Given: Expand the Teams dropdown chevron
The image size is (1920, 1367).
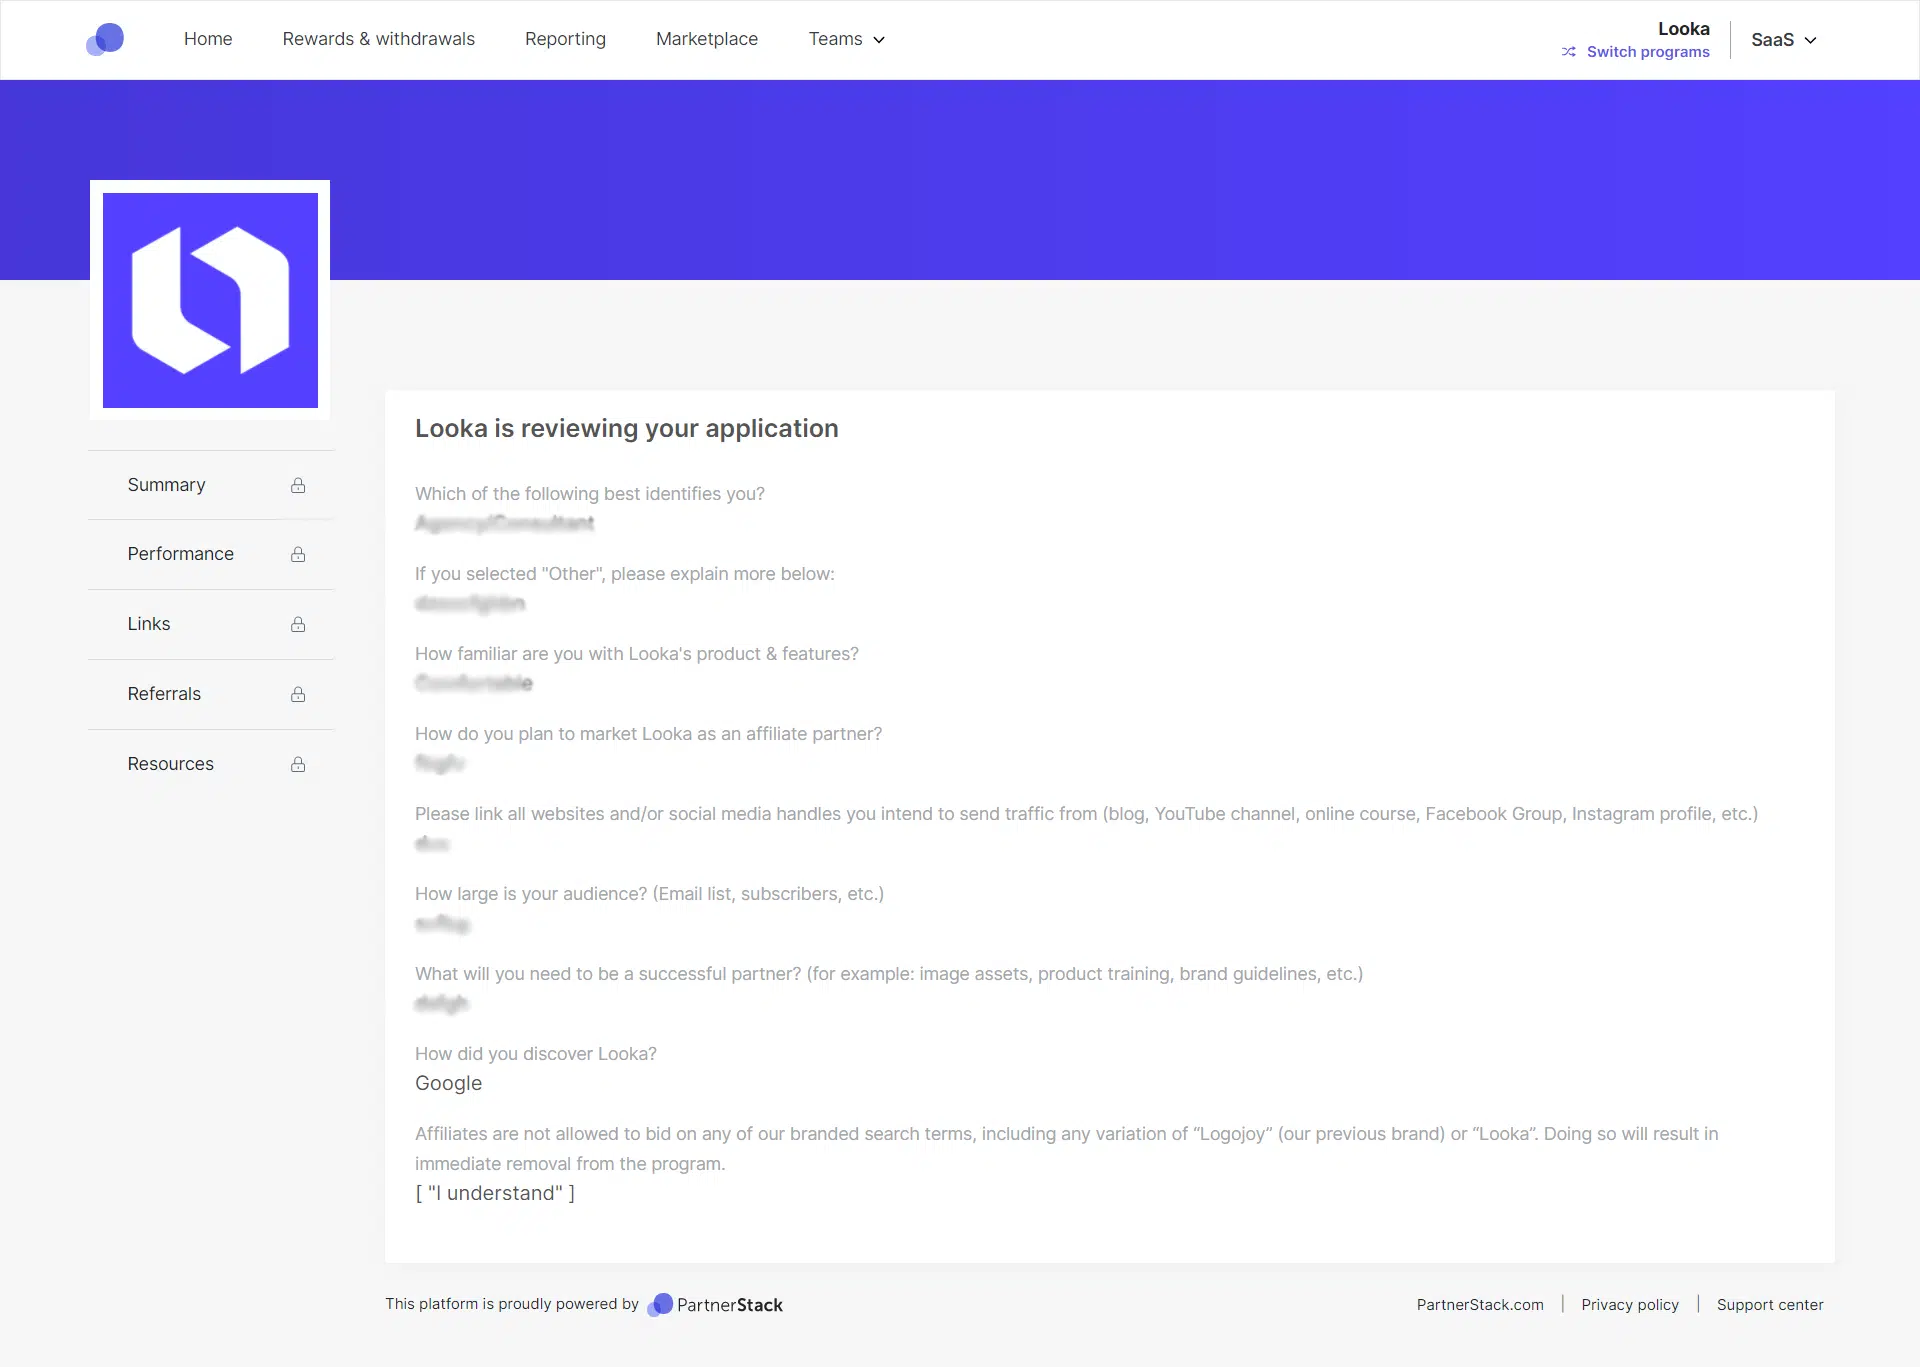Looking at the screenshot, I should point(879,40).
